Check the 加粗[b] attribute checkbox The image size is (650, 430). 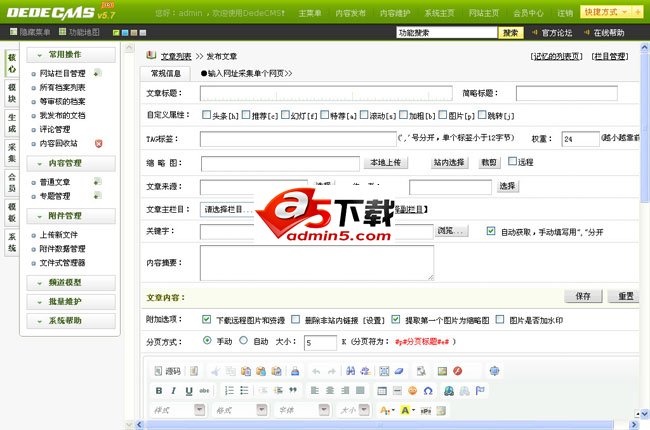pyautogui.click(x=403, y=114)
